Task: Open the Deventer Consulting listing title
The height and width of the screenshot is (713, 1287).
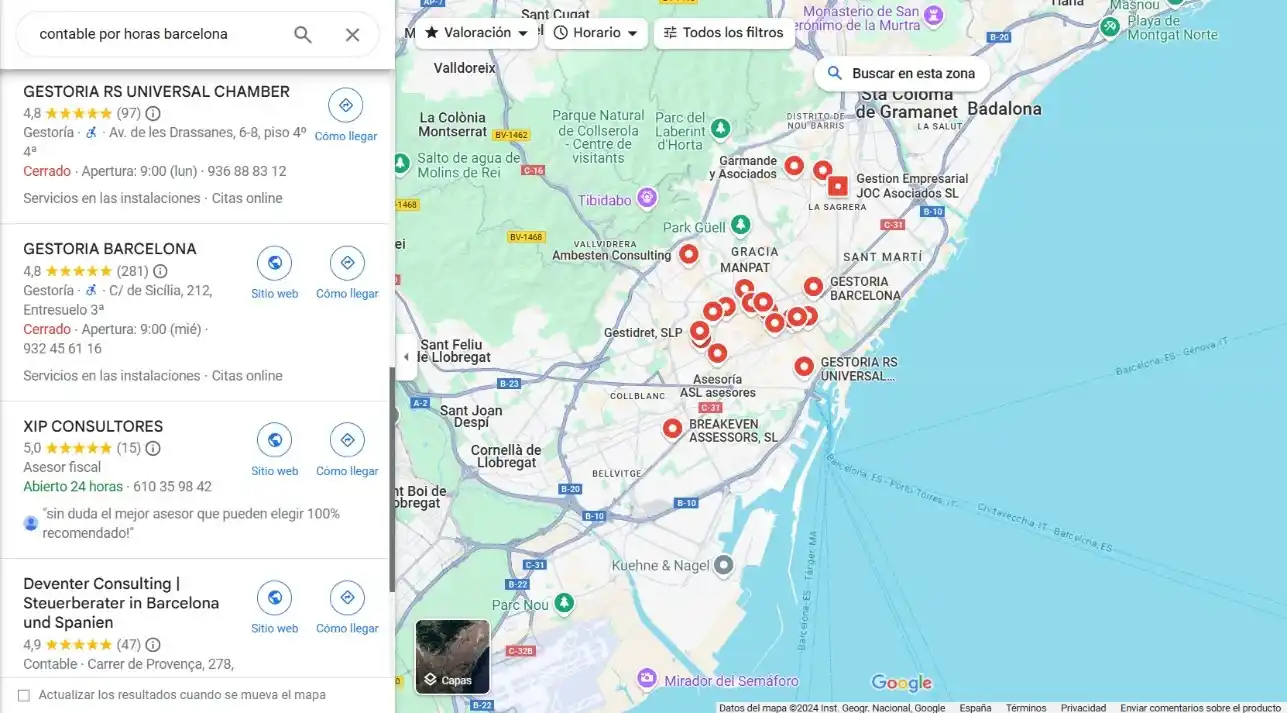Action: click(x=121, y=603)
